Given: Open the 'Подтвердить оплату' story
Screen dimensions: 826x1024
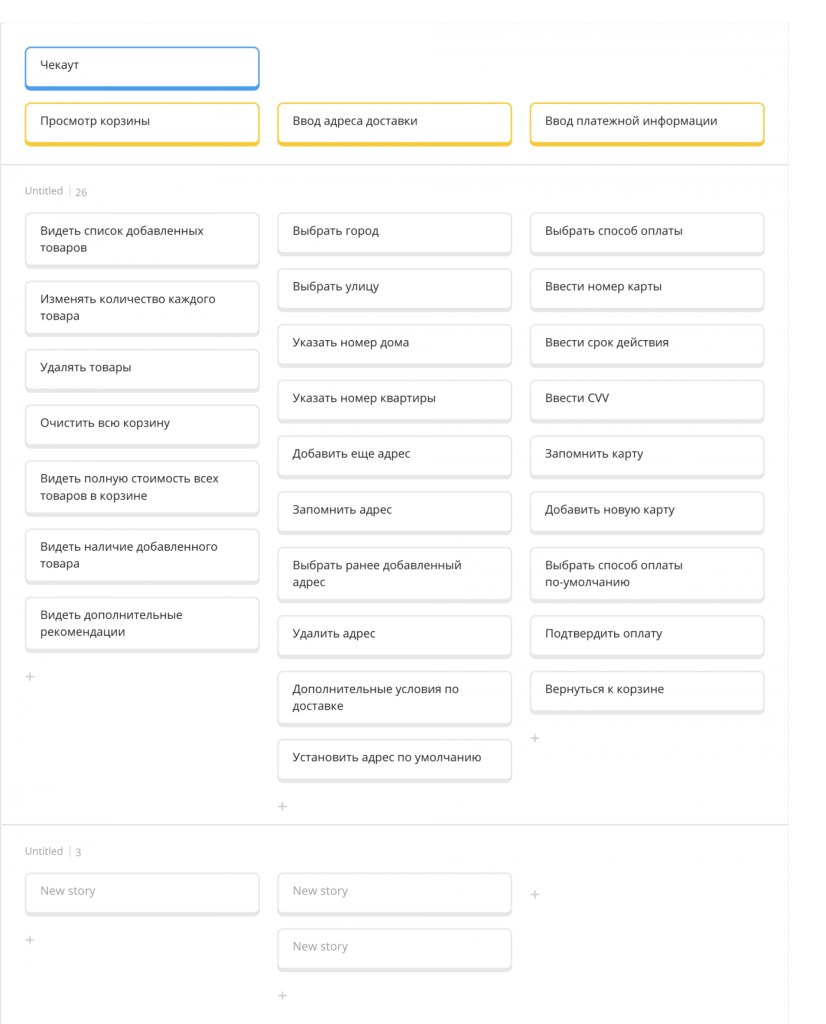Looking at the screenshot, I should pos(646,634).
